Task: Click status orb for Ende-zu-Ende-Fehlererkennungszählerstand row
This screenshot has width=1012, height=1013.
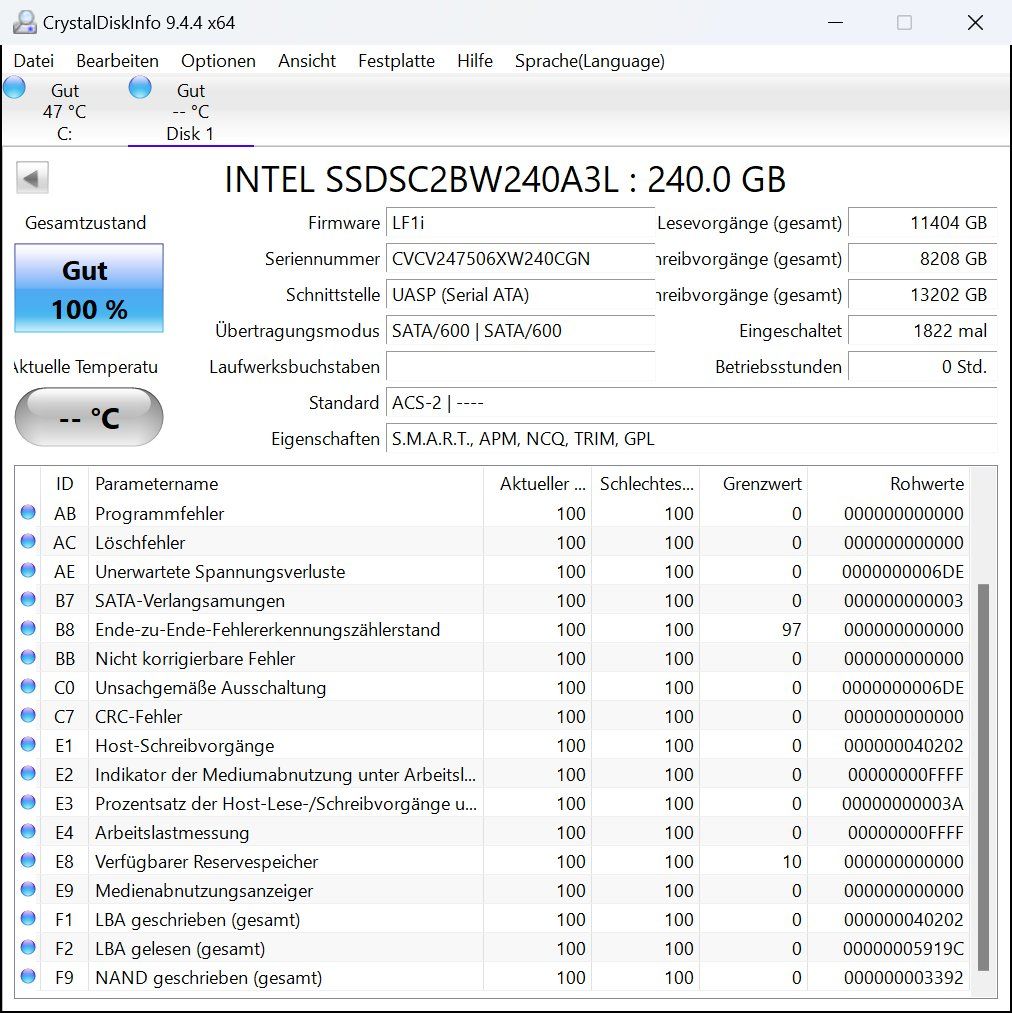Action: tap(28, 629)
